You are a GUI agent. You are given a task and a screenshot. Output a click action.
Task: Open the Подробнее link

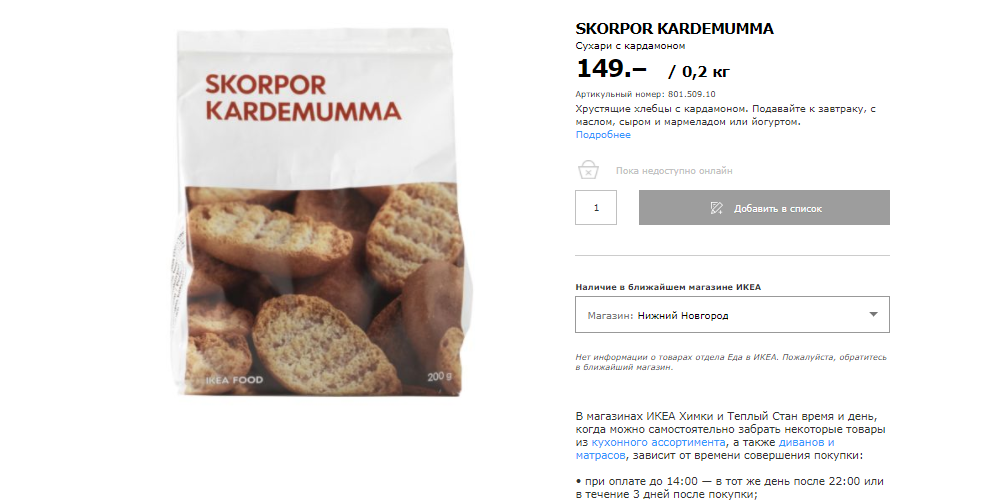(603, 135)
